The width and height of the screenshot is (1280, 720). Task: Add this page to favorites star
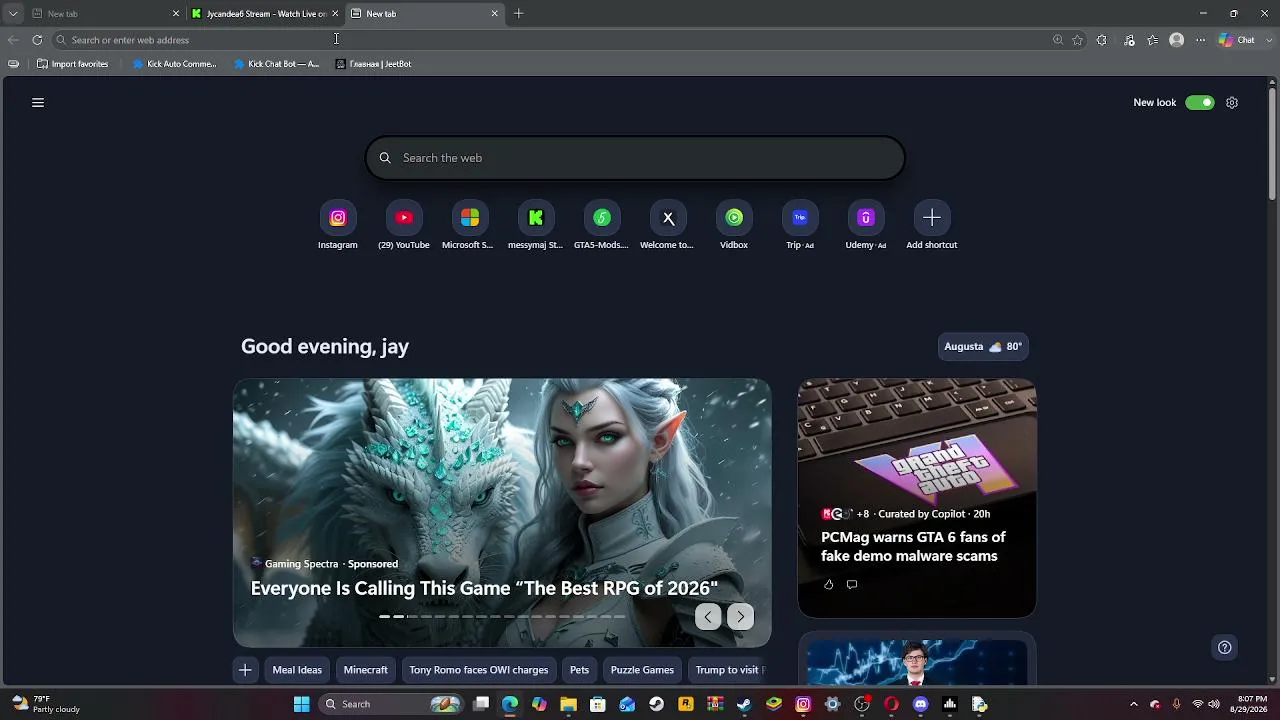(1078, 40)
